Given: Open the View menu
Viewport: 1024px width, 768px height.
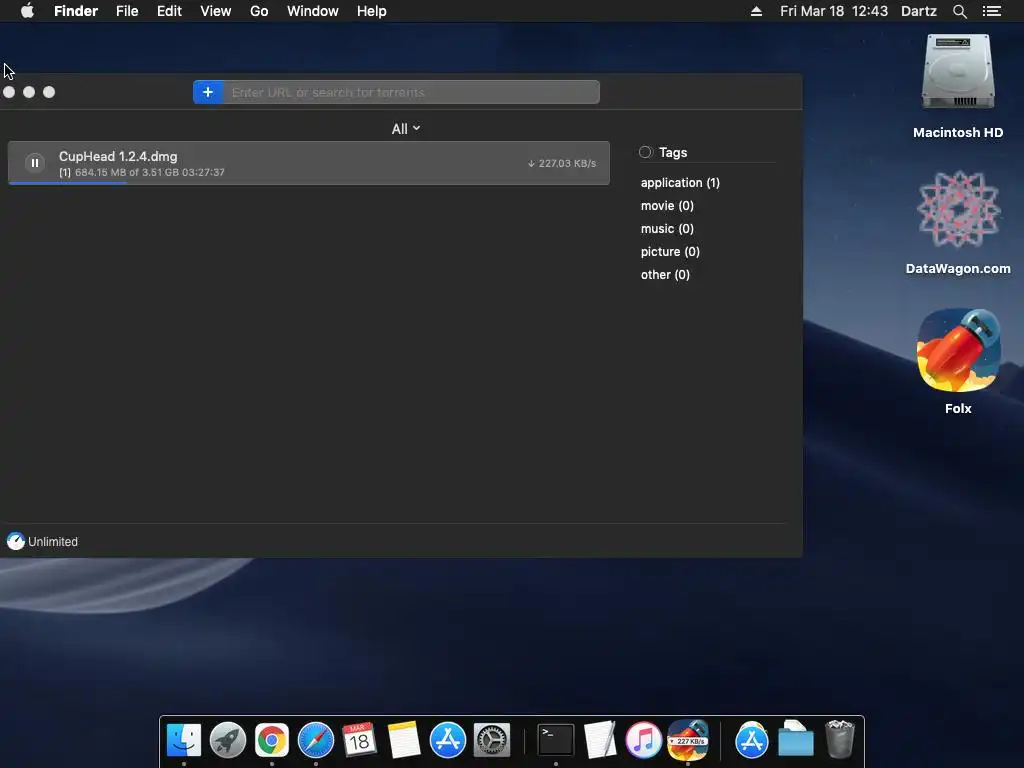Looking at the screenshot, I should pyautogui.click(x=216, y=11).
